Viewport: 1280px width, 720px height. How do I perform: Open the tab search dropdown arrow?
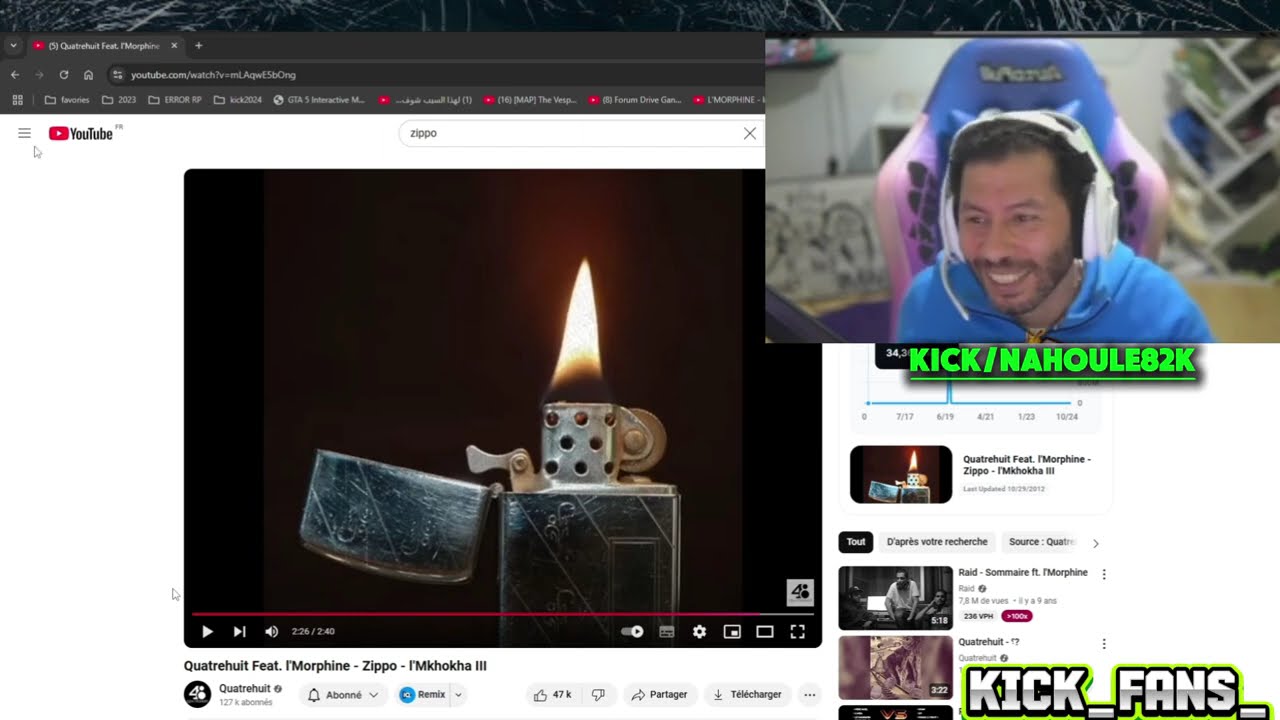[13, 46]
